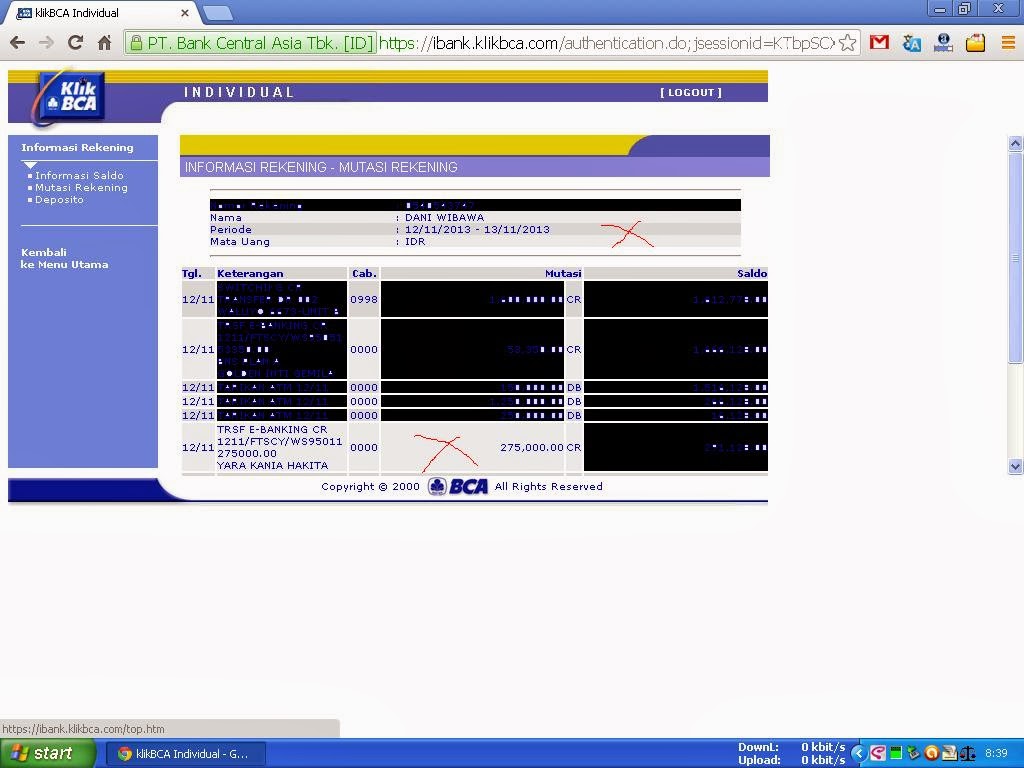The image size is (1024, 768).
Task: Expand hidden system tray icons arrow
Action: 859,754
